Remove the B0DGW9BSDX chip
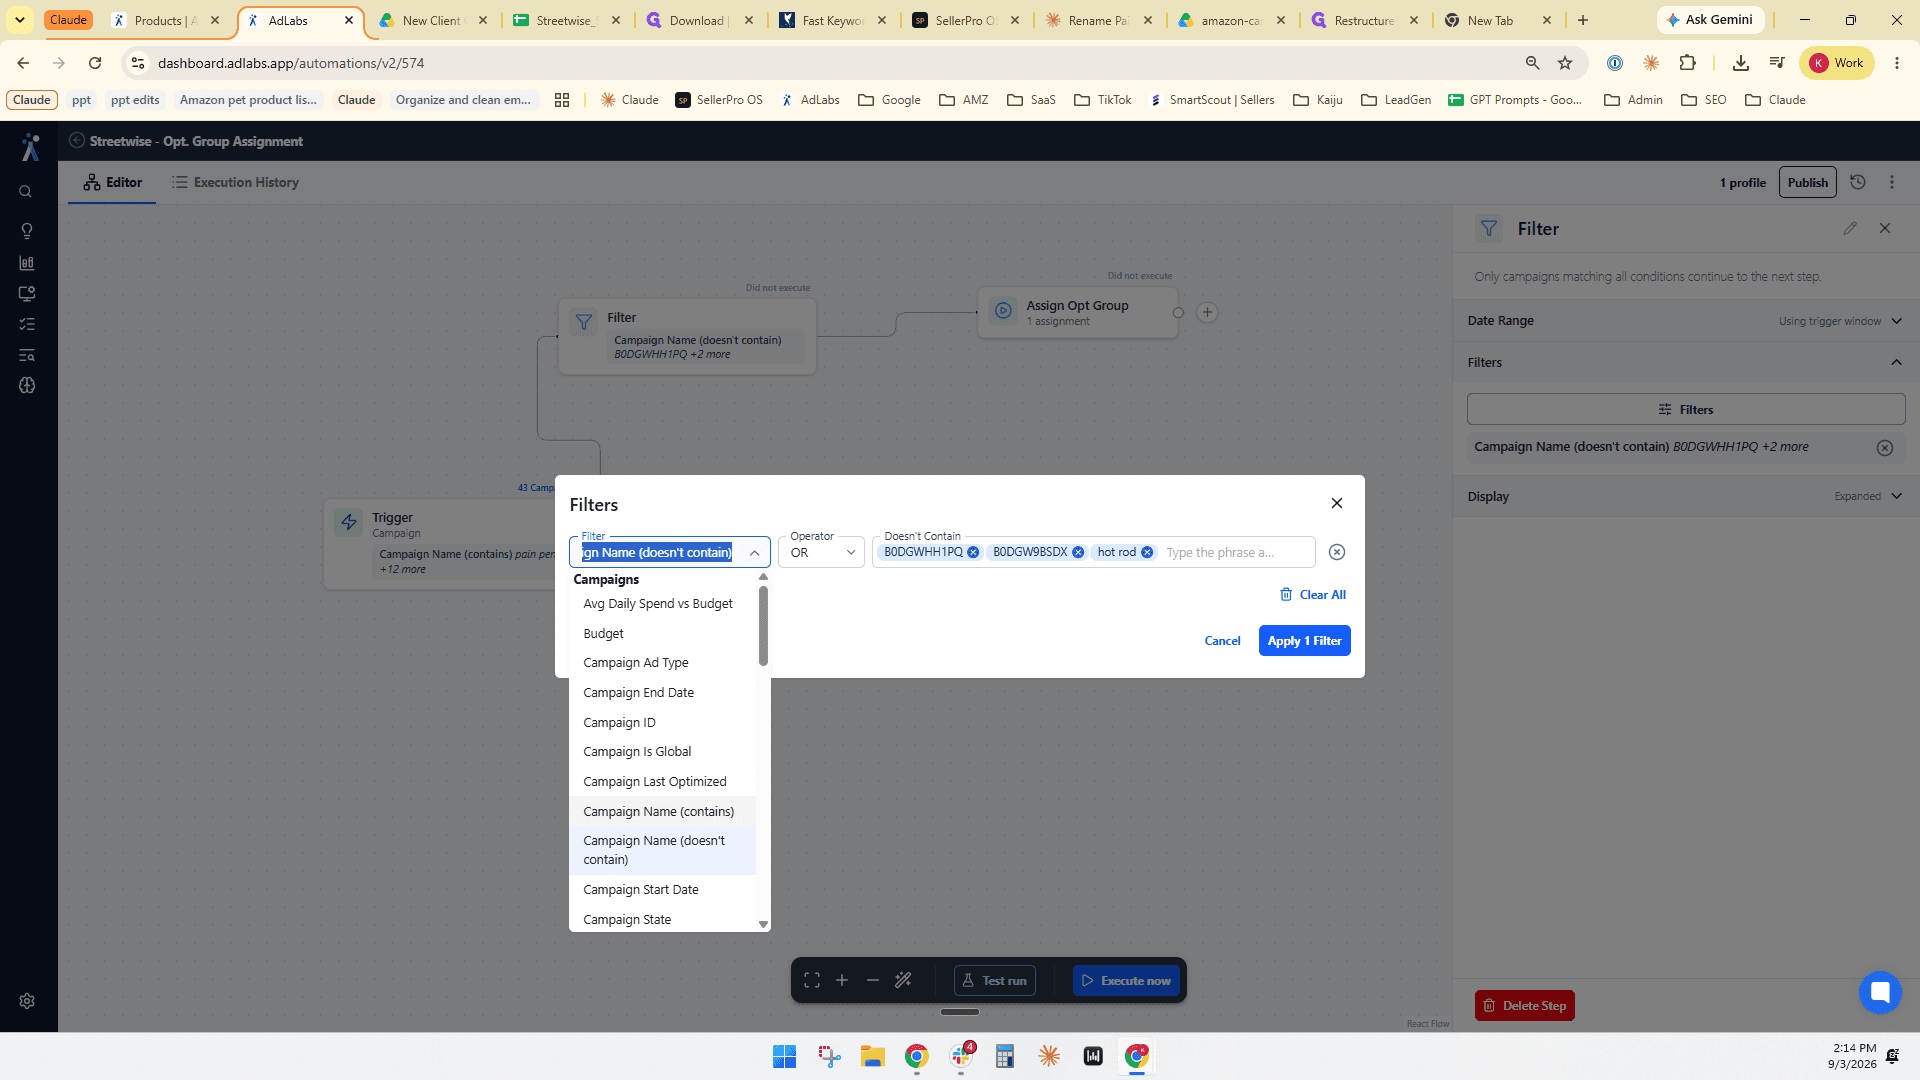The height and width of the screenshot is (1080, 1920). click(1078, 552)
